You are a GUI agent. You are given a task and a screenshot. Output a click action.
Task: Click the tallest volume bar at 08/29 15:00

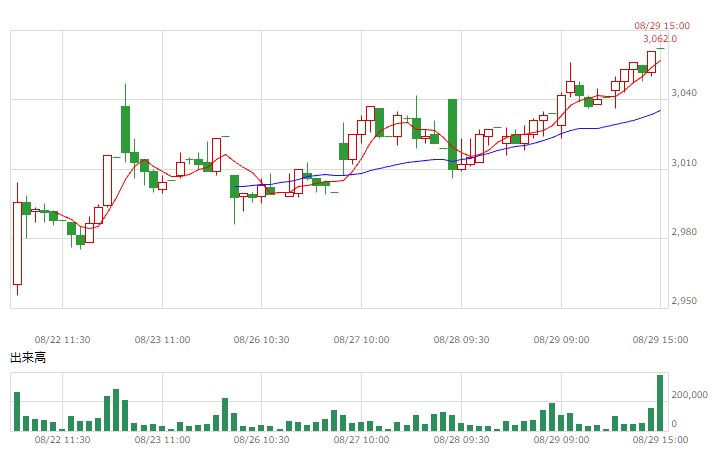click(660, 403)
